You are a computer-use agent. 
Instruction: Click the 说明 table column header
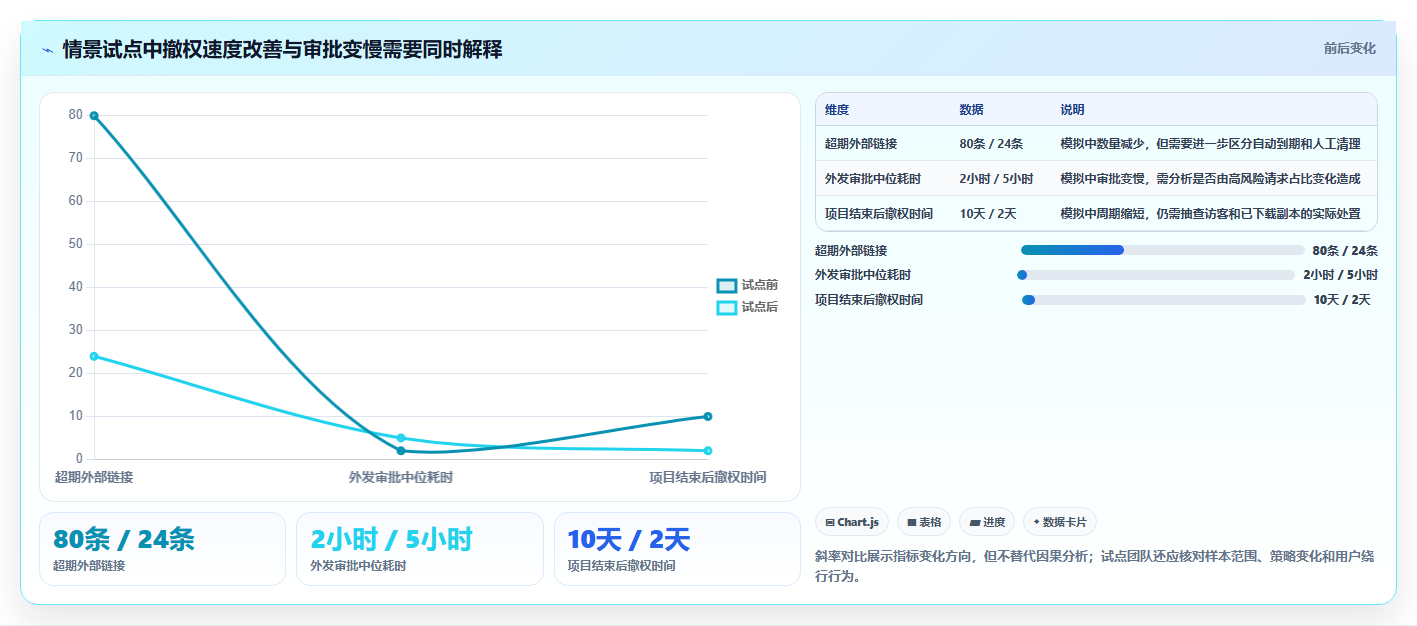1072,110
